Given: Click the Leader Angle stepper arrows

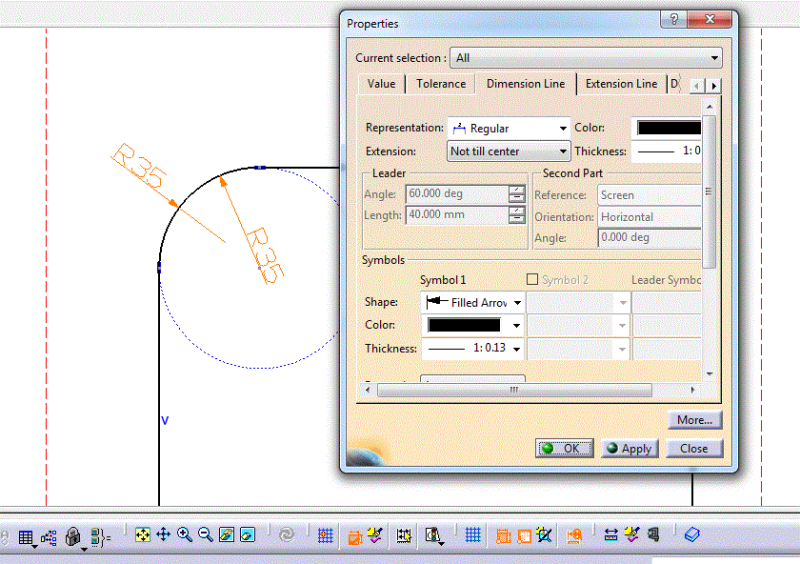Looking at the screenshot, I should click(516, 194).
